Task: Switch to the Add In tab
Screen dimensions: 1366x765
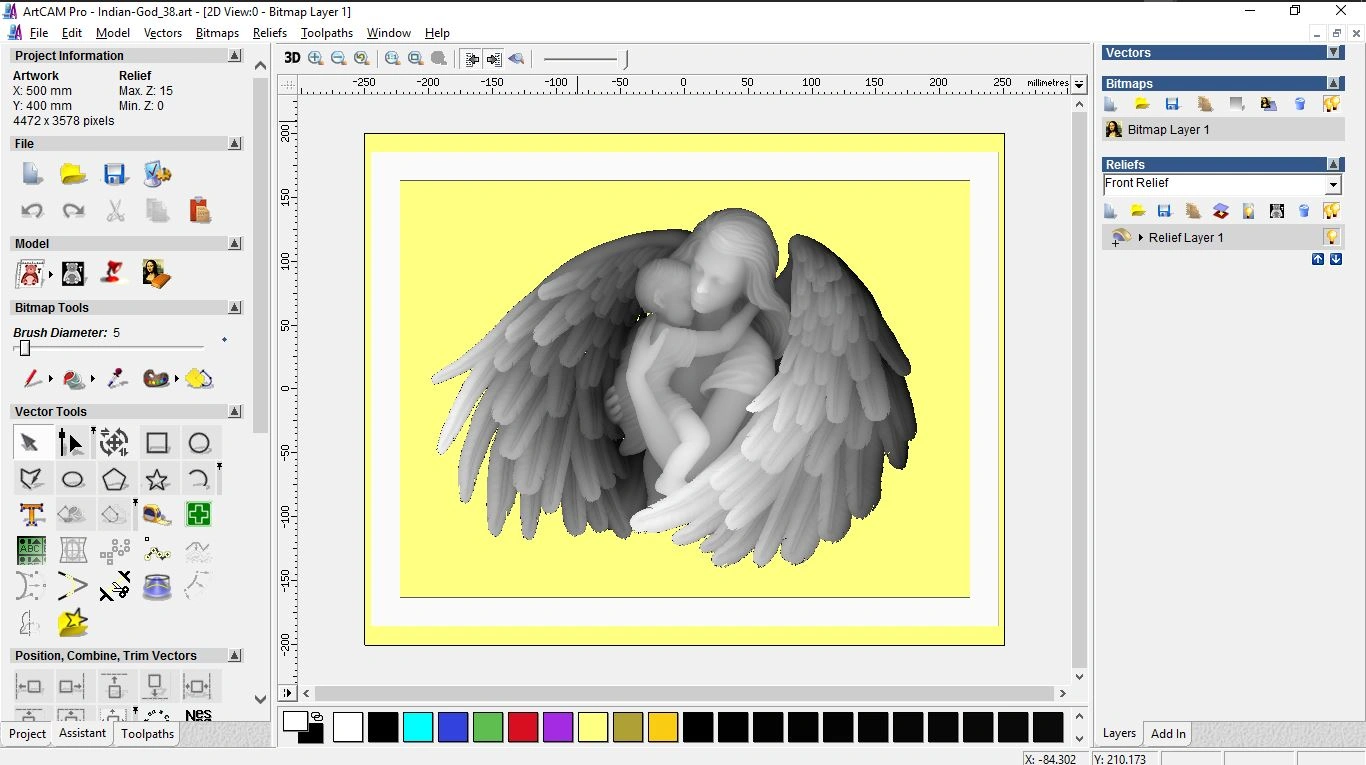Action: (x=1168, y=734)
